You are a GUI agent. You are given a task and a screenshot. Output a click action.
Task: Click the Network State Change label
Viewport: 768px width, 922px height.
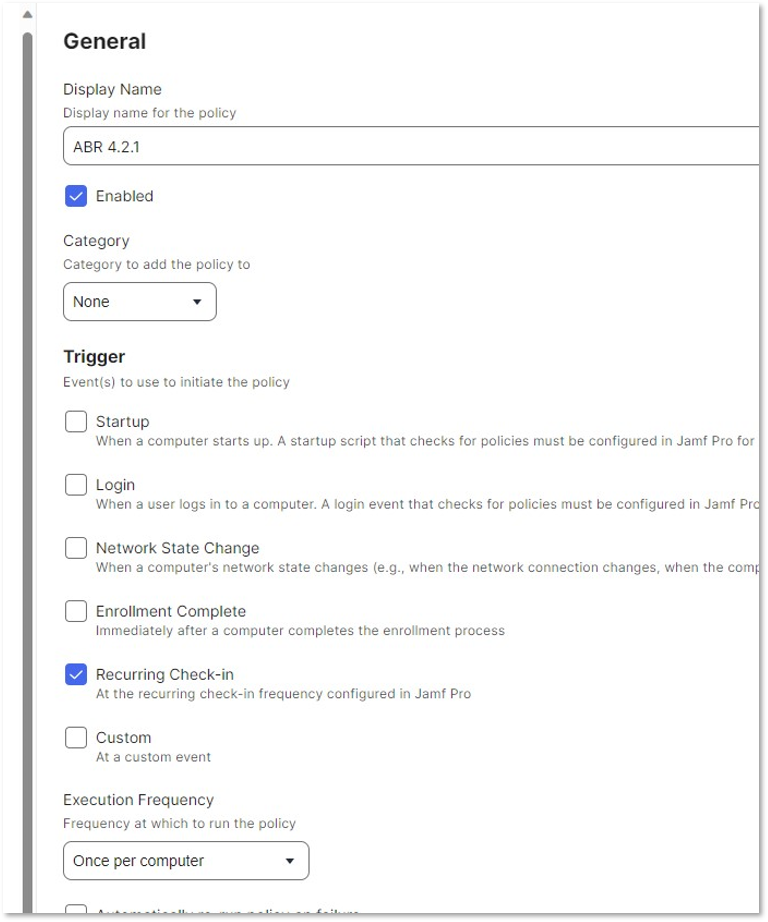point(178,548)
